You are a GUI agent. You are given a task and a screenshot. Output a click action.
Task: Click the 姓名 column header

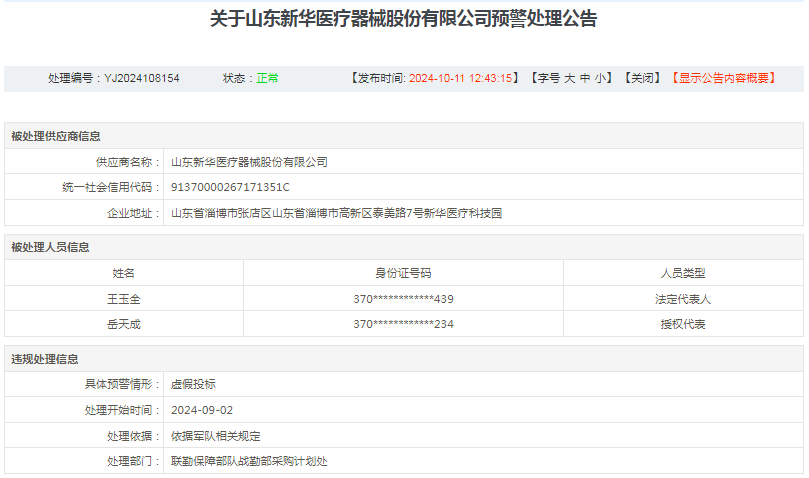click(x=123, y=273)
